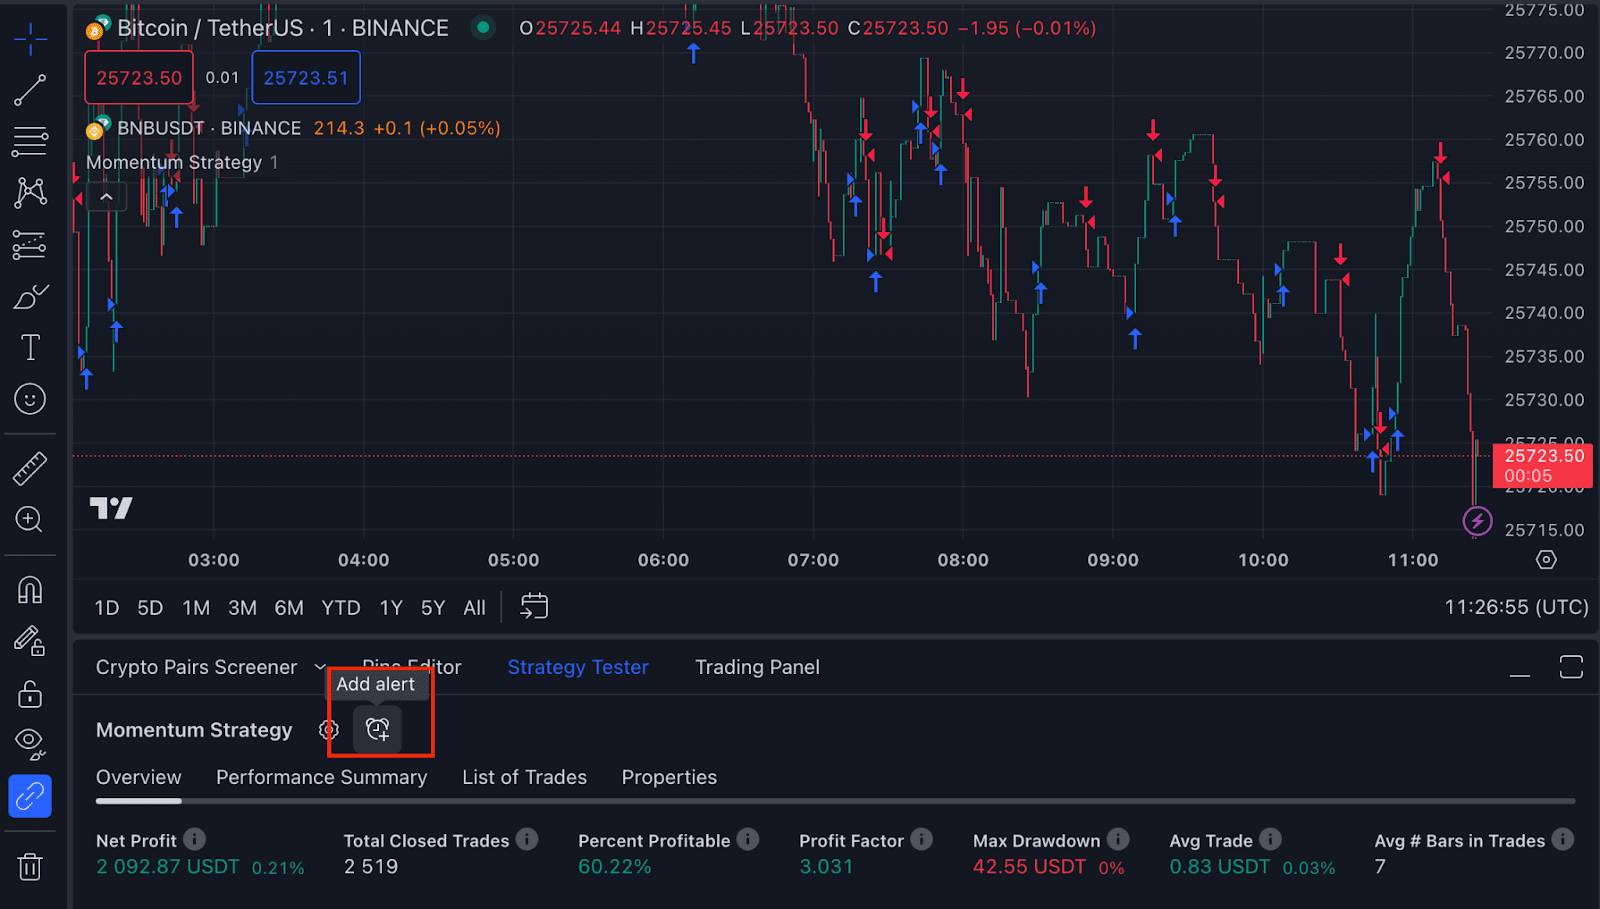Select the trend line drawing tool
This screenshot has width=1600, height=909.
(30, 90)
